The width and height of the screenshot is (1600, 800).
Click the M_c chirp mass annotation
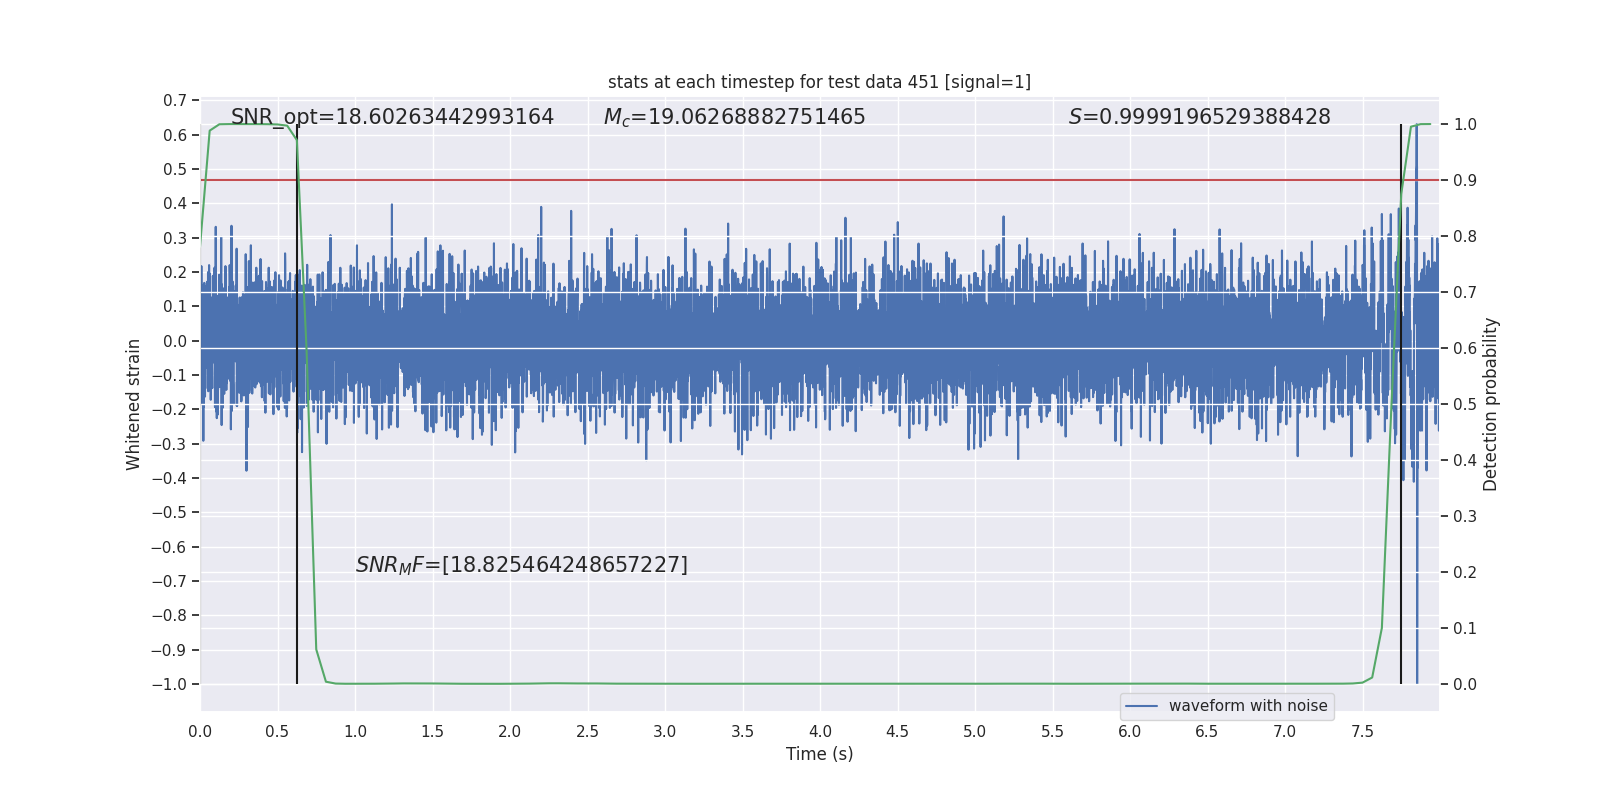tap(734, 117)
